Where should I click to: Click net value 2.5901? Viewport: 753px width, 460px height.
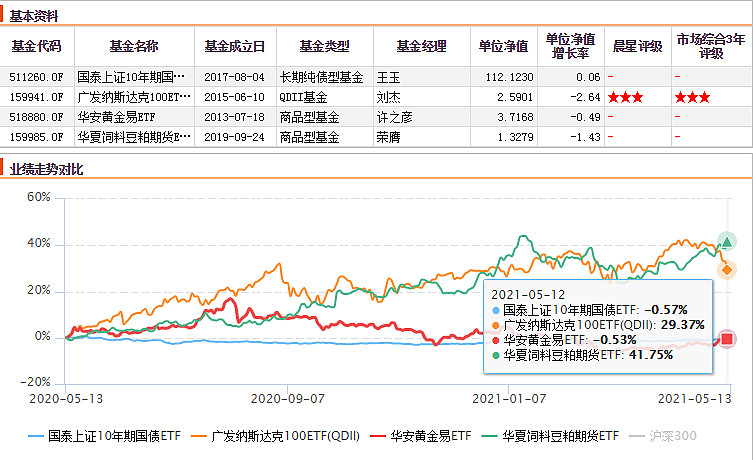click(515, 97)
